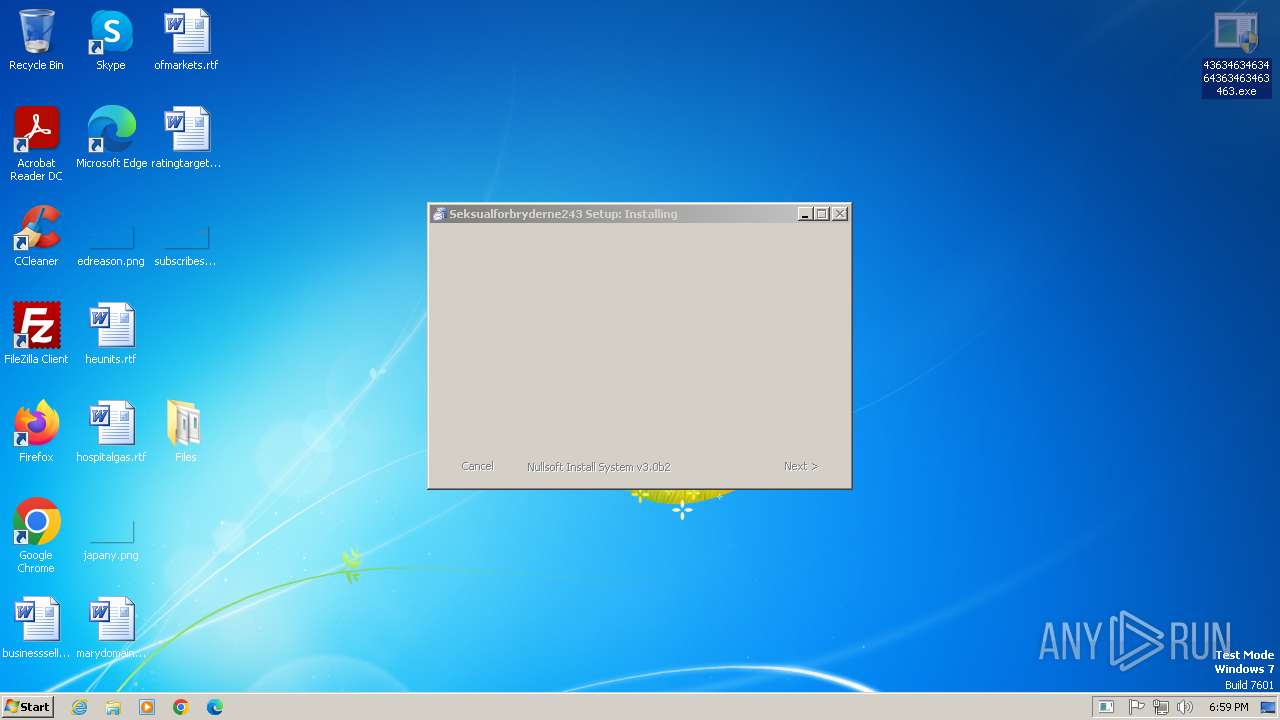The image size is (1280, 720).
Task: Select the Skype desktop shortcut
Action: pos(111,40)
